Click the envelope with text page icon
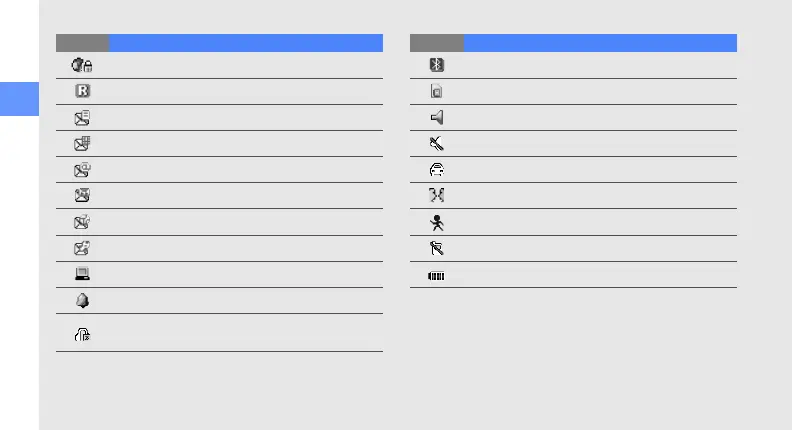This screenshot has height=430, width=792. [x=82, y=117]
